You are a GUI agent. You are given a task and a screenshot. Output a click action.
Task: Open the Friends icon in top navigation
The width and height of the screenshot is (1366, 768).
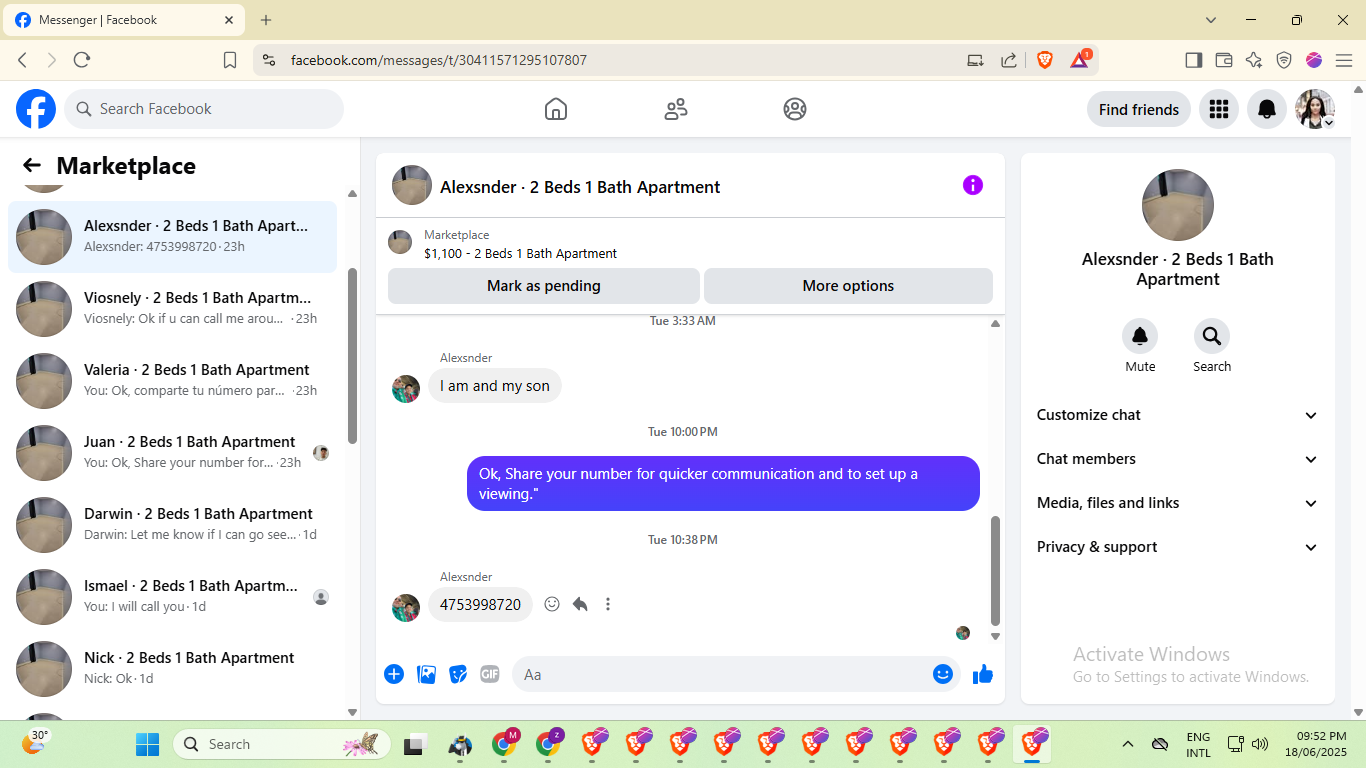676,109
